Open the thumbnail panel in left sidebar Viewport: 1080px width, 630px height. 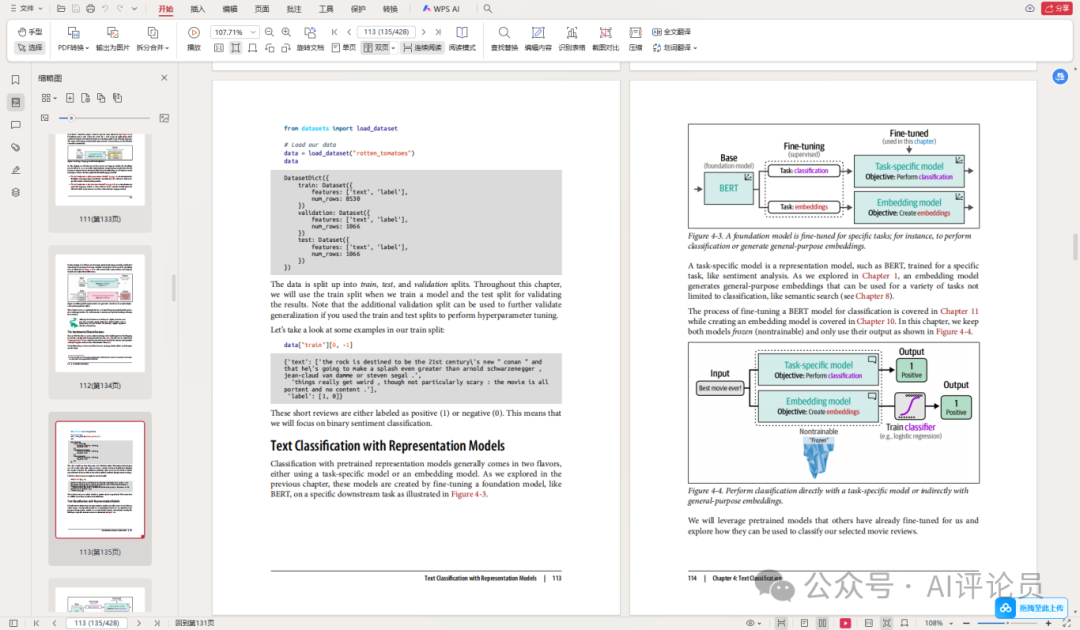[x=16, y=103]
